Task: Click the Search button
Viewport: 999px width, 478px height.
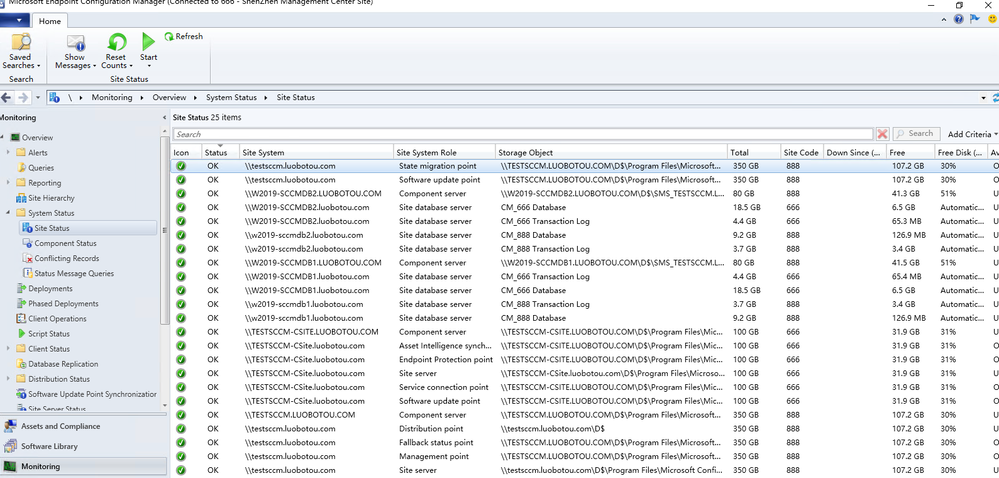Action: tap(916, 134)
